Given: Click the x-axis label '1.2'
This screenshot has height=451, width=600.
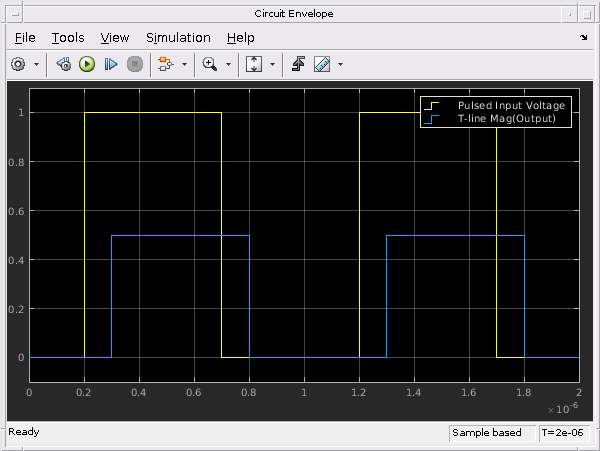Looking at the screenshot, I should click(x=359, y=392).
